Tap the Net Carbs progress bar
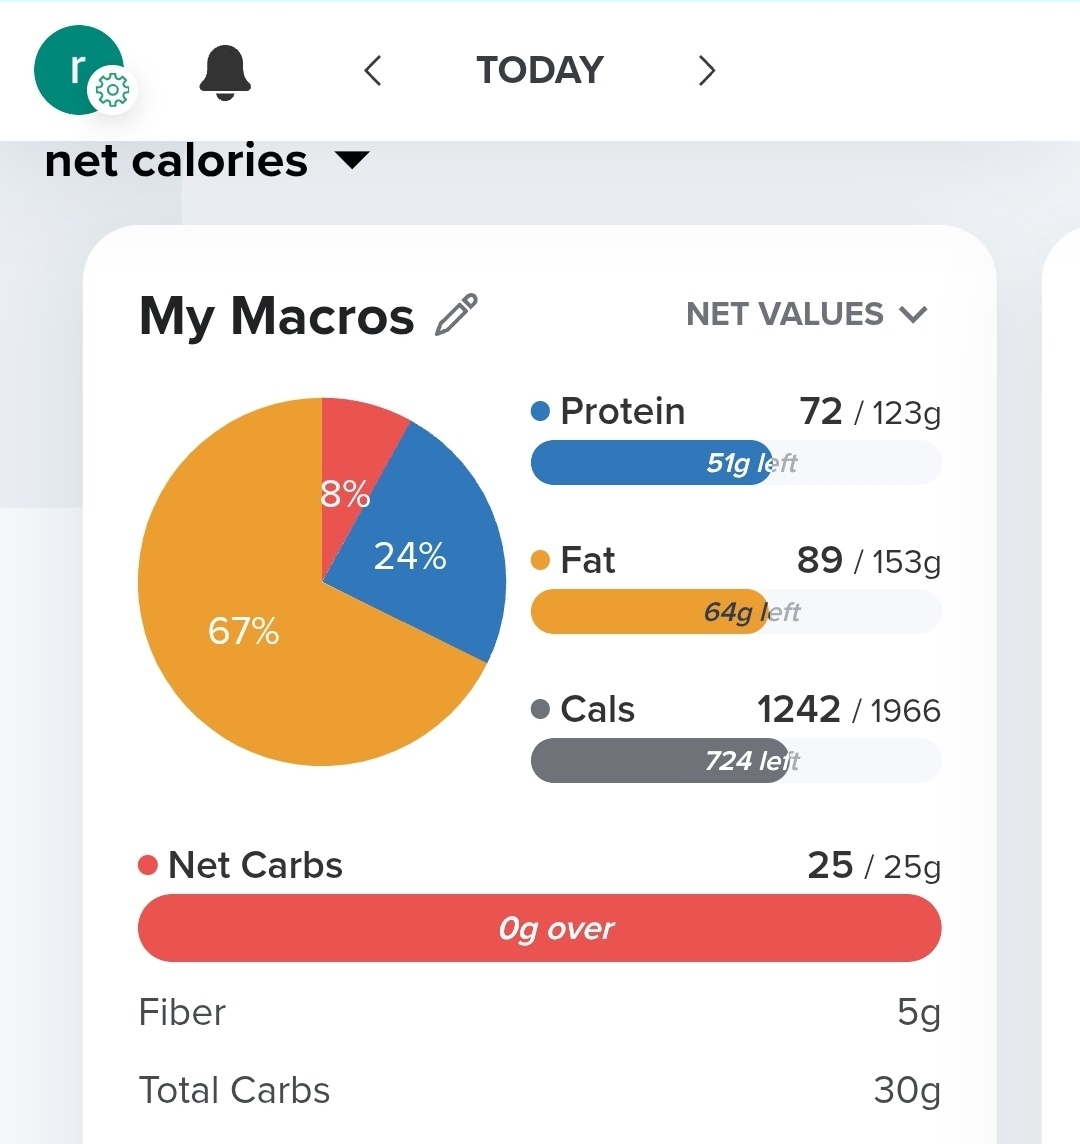This screenshot has width=1080, height=1144. tap(539, 929)
